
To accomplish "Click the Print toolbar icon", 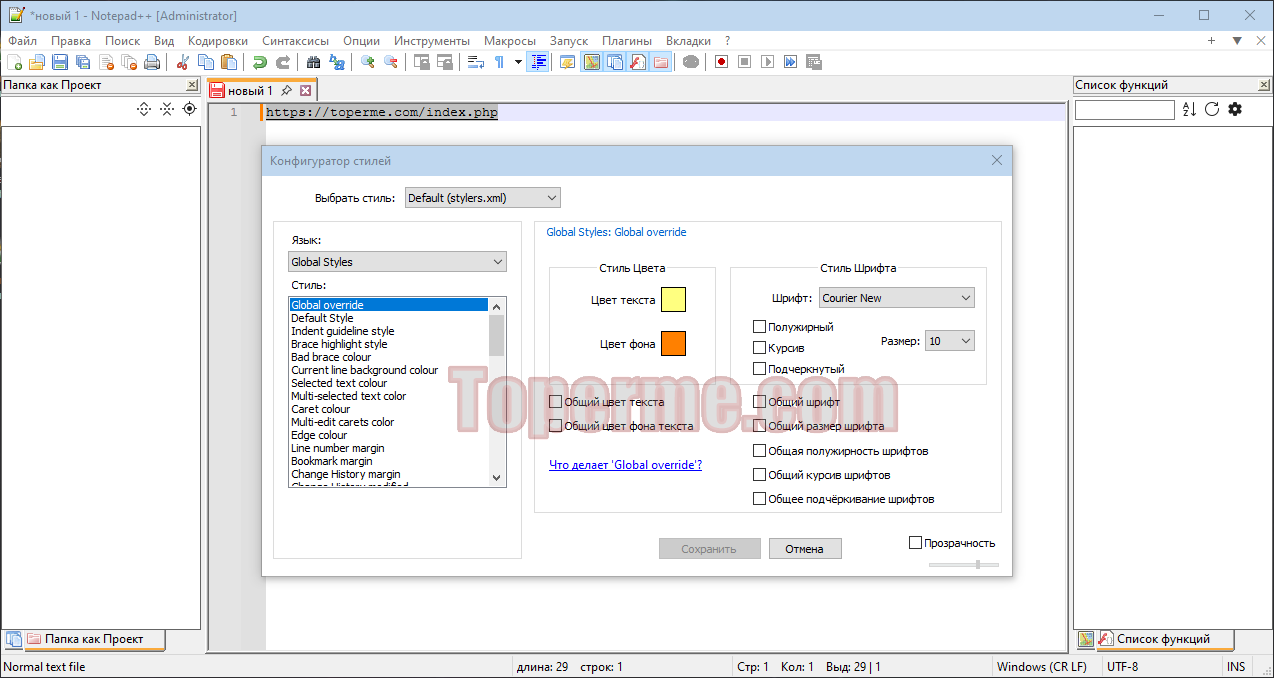I will 152,62.
